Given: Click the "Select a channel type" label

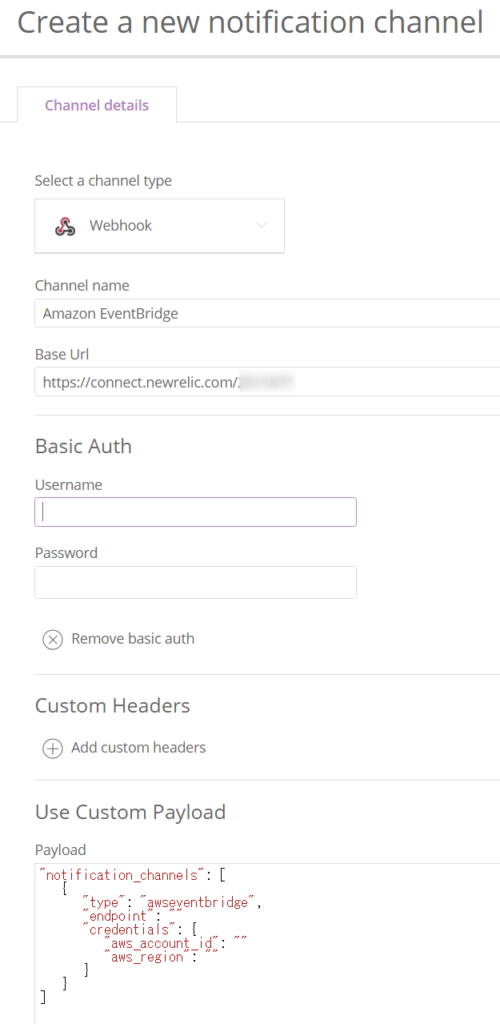Looking at the screenshot, I should (x=103, y=180).
